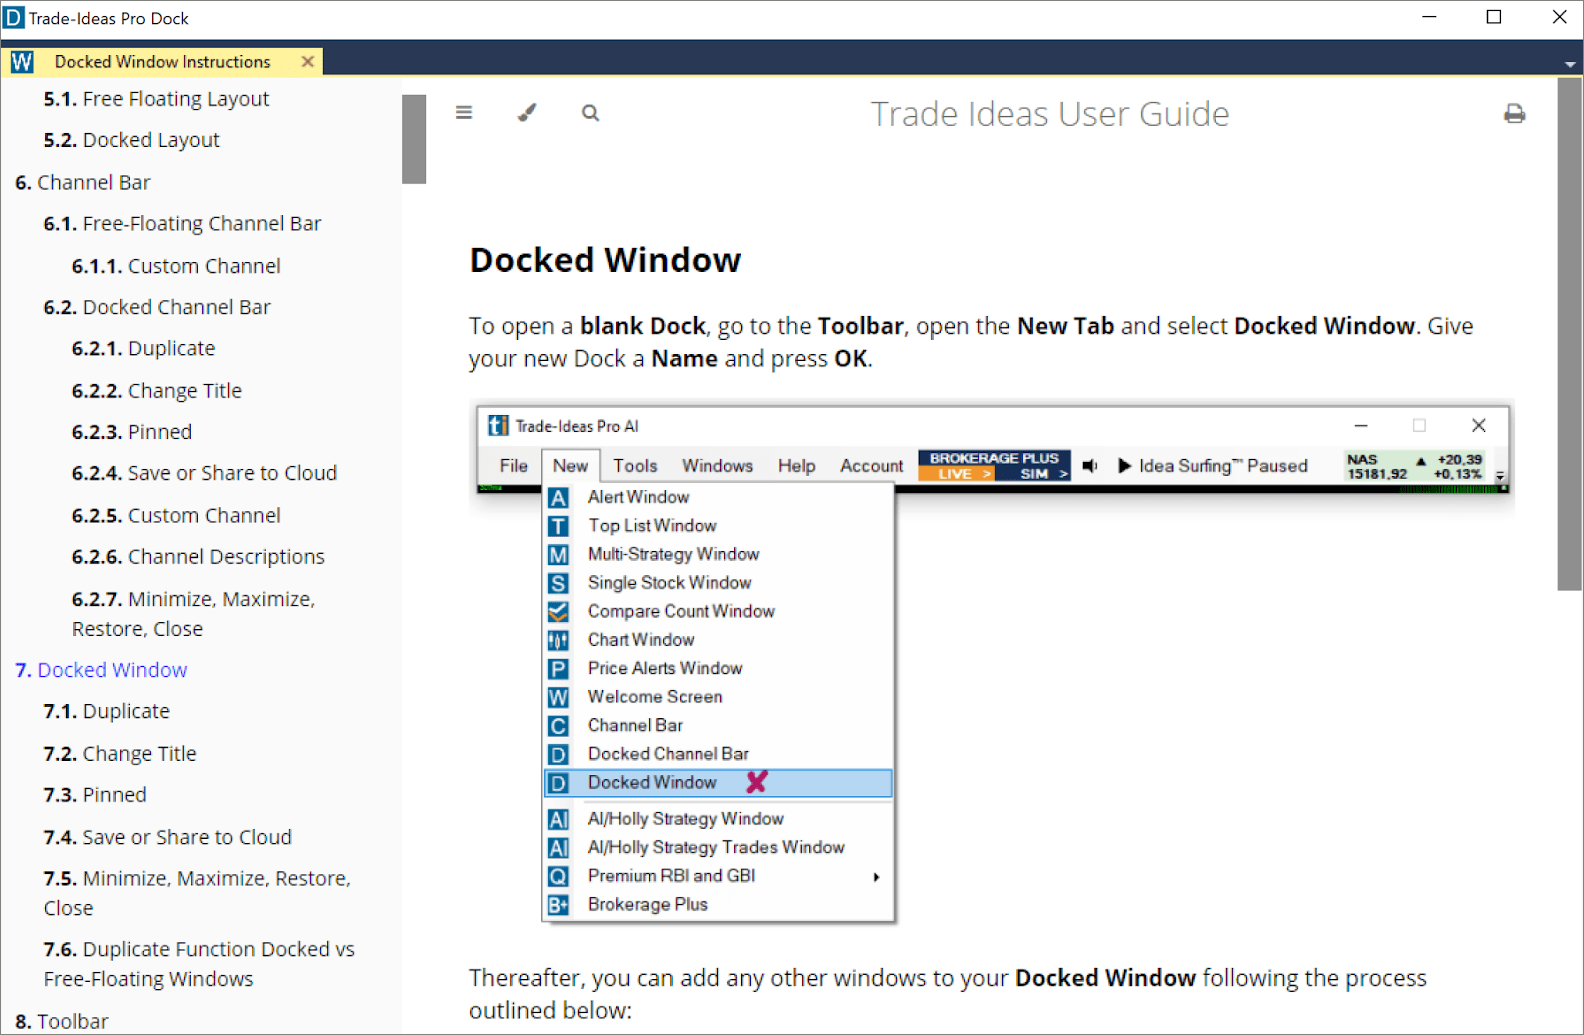The image size is (1584, 1035).
Task: Click the Top List Window 'T' icon
Action: pos(558,526)
